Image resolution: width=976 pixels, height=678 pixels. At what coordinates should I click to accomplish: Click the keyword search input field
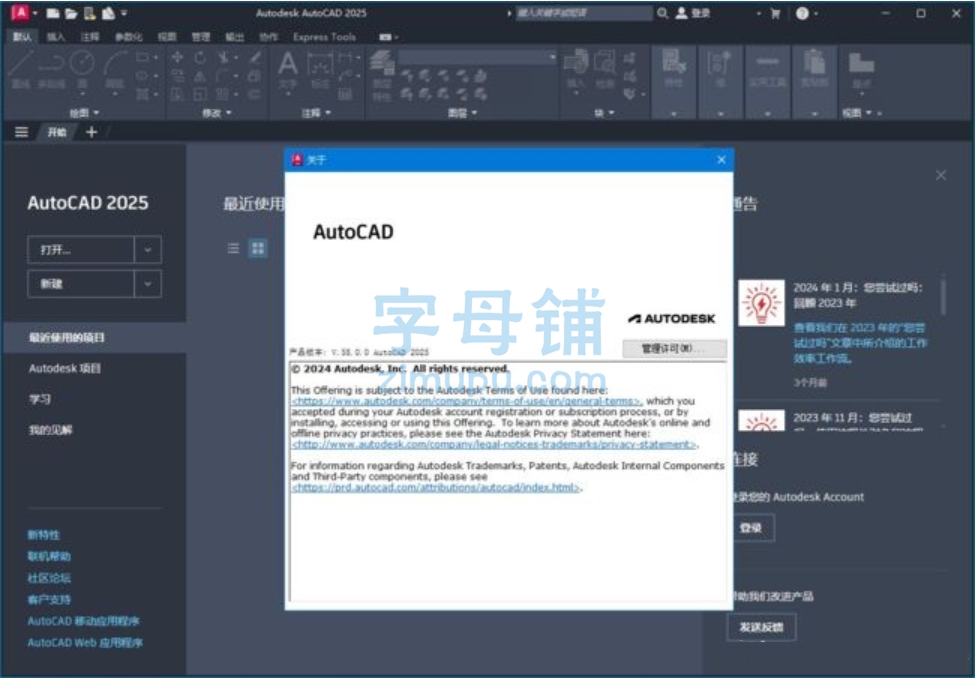point(583,13)
